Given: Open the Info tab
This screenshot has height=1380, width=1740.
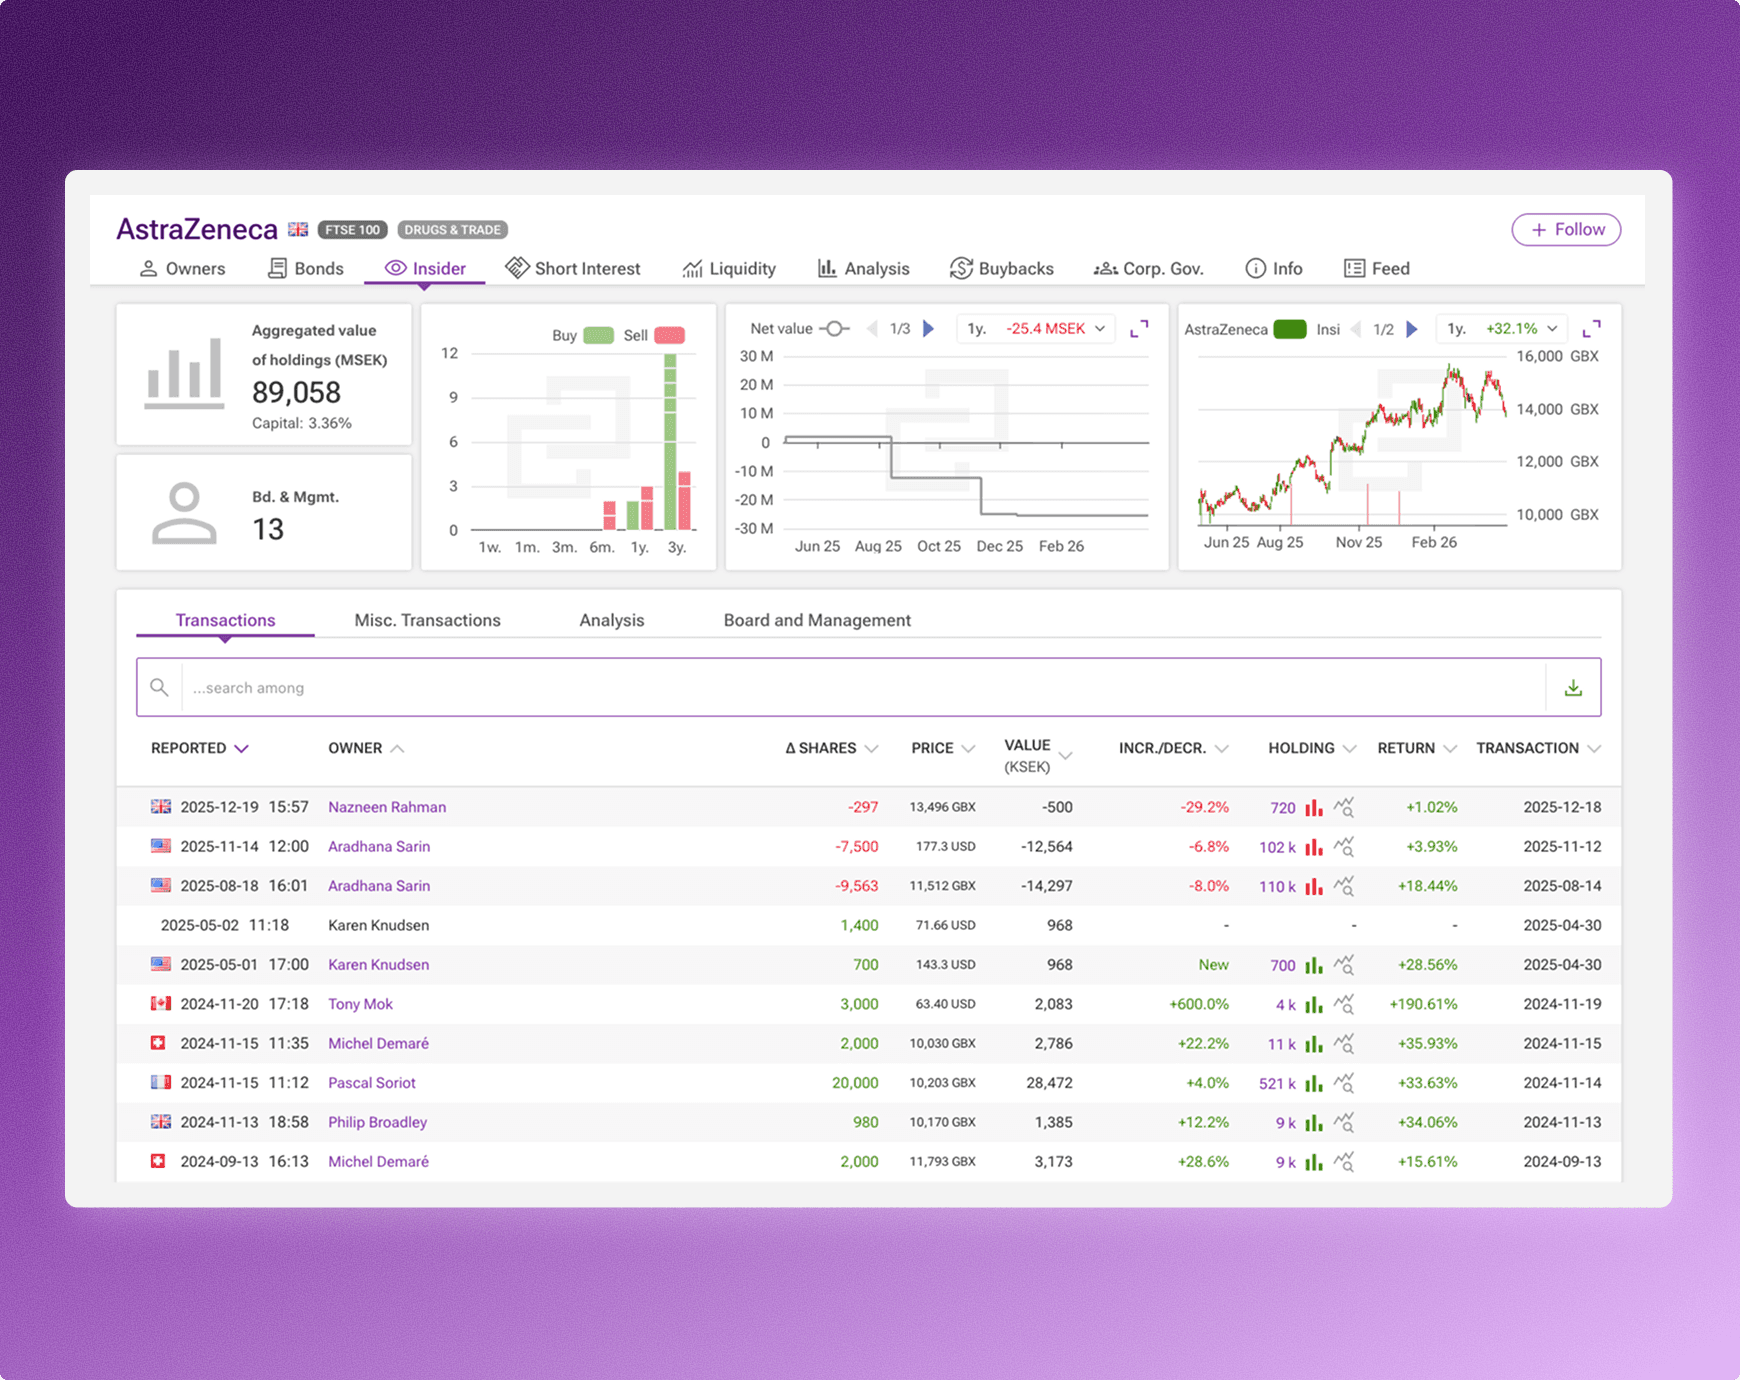Looking at the screenshot, I should pyautogui.click(x=1274, y=268).
